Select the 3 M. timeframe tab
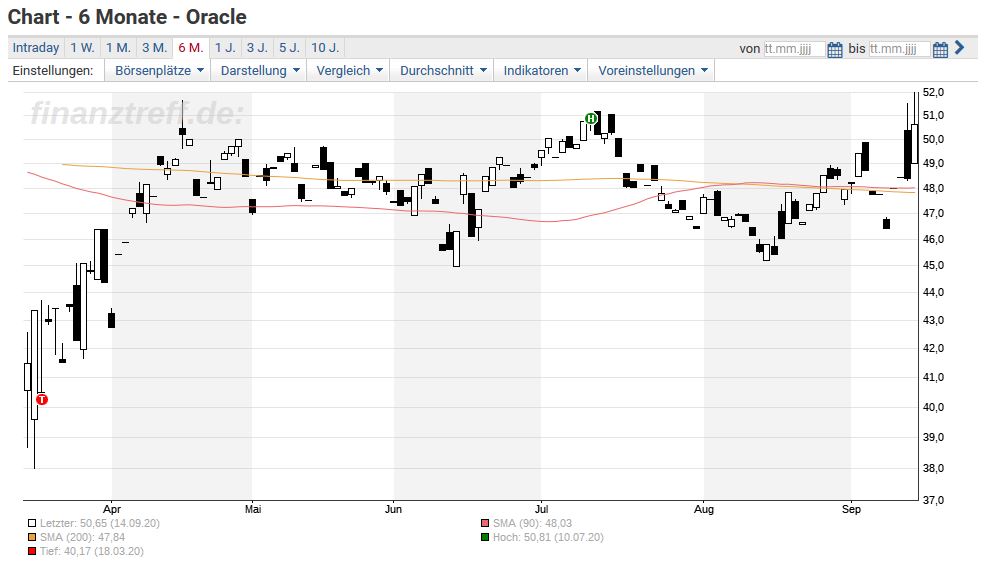Image resolution: width=989 pixels, height=575 pixels. point(154,48)
